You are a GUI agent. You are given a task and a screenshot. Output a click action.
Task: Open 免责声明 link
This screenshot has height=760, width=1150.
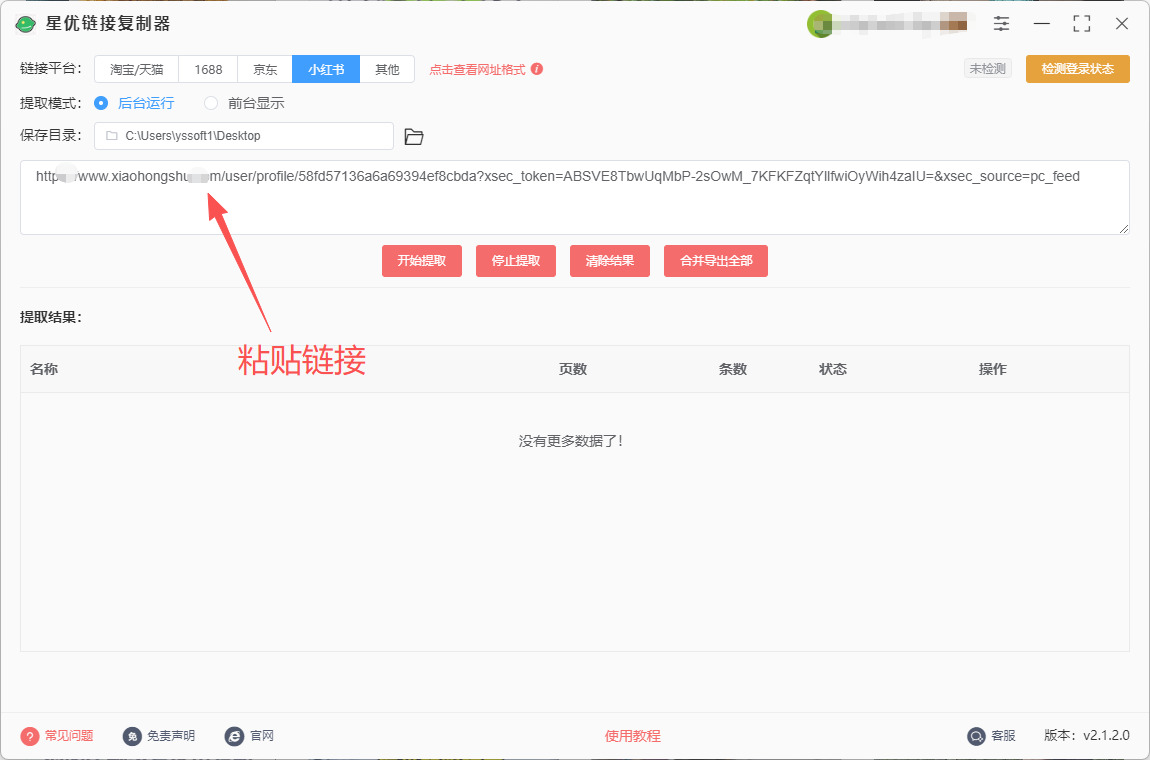point(171,736)
